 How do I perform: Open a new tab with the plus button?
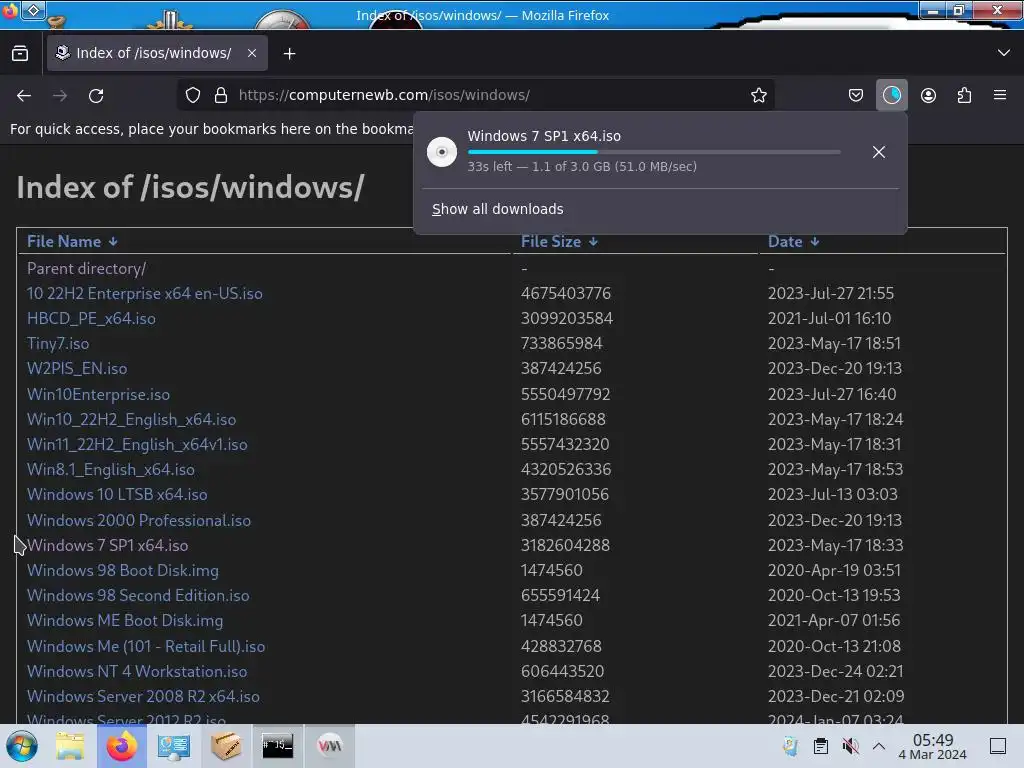tap(289, 54)
